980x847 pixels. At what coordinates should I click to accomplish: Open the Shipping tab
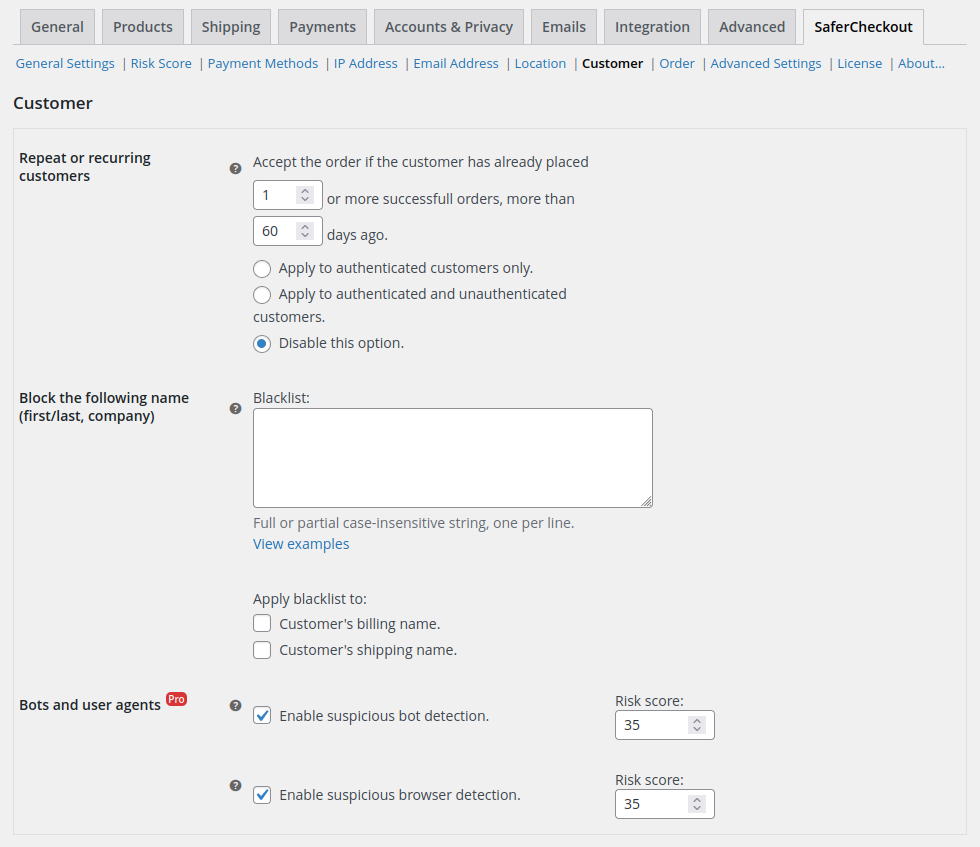click(231, 27)
